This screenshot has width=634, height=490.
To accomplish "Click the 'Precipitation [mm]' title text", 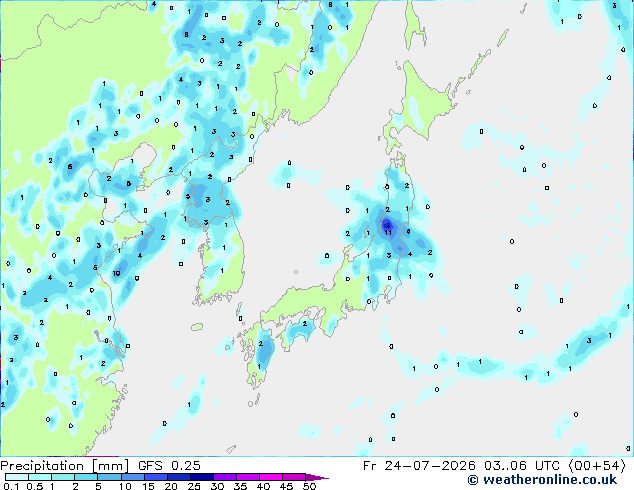I will [65, 466].
